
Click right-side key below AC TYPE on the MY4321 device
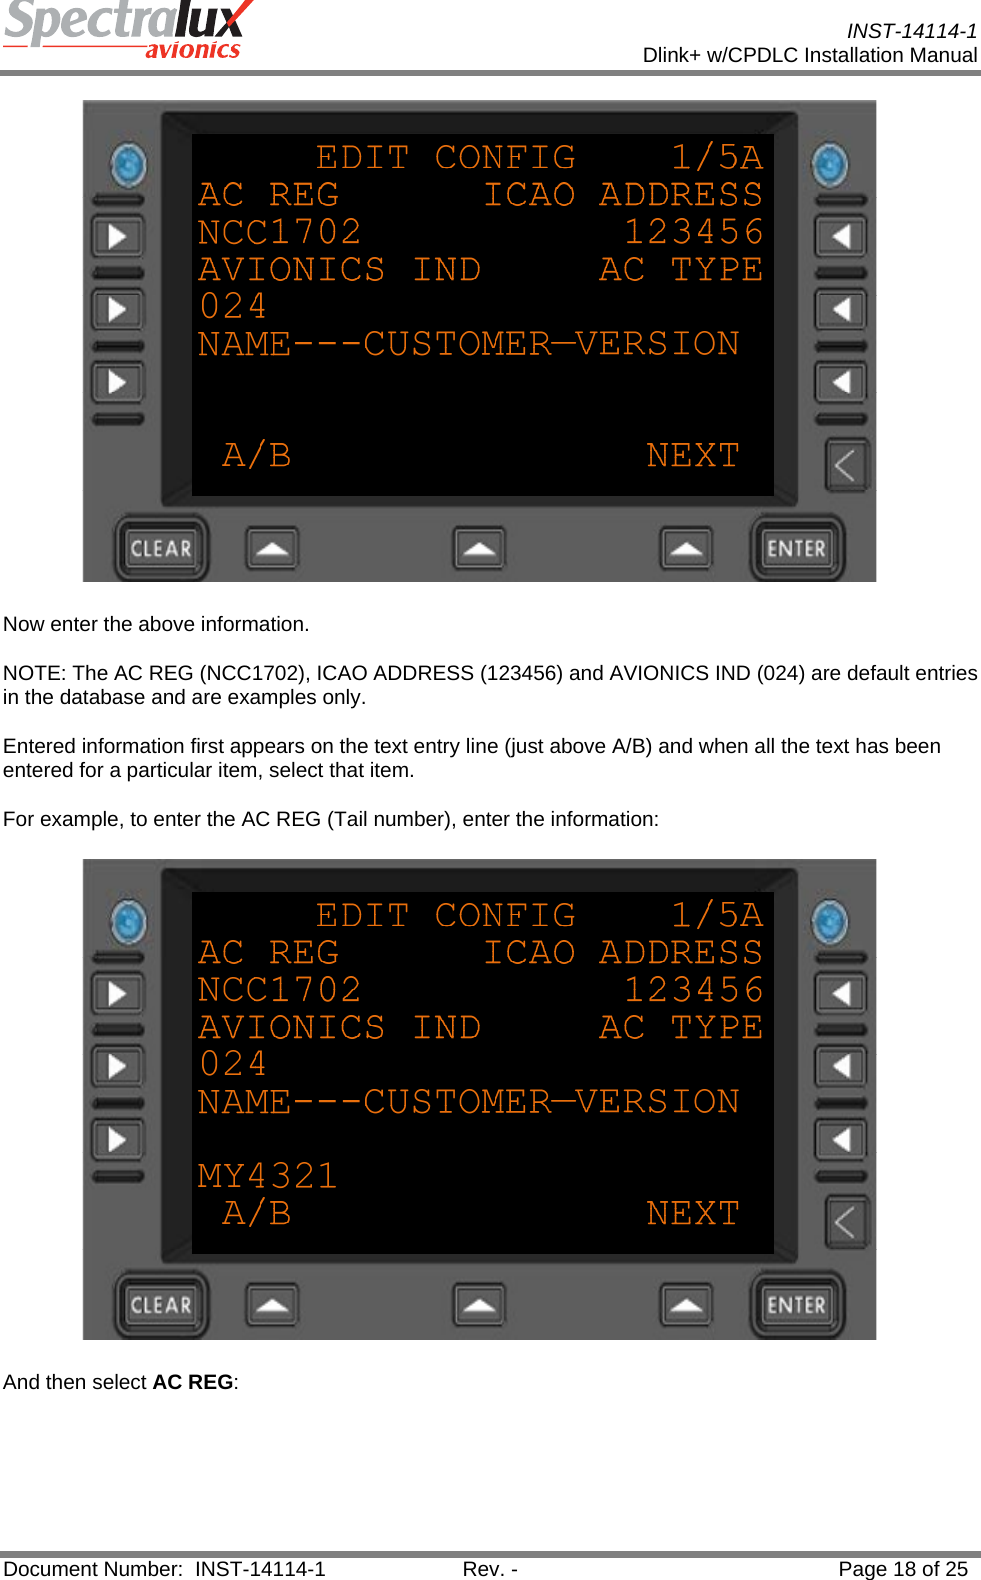coord(841,1066)
